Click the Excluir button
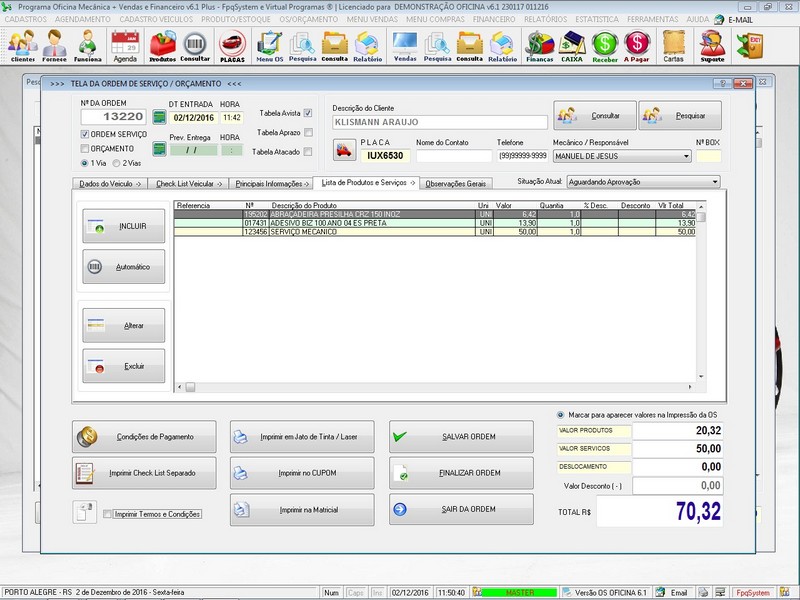The height and width of the screenshot is (600, 800). click(x=123, y=366)
